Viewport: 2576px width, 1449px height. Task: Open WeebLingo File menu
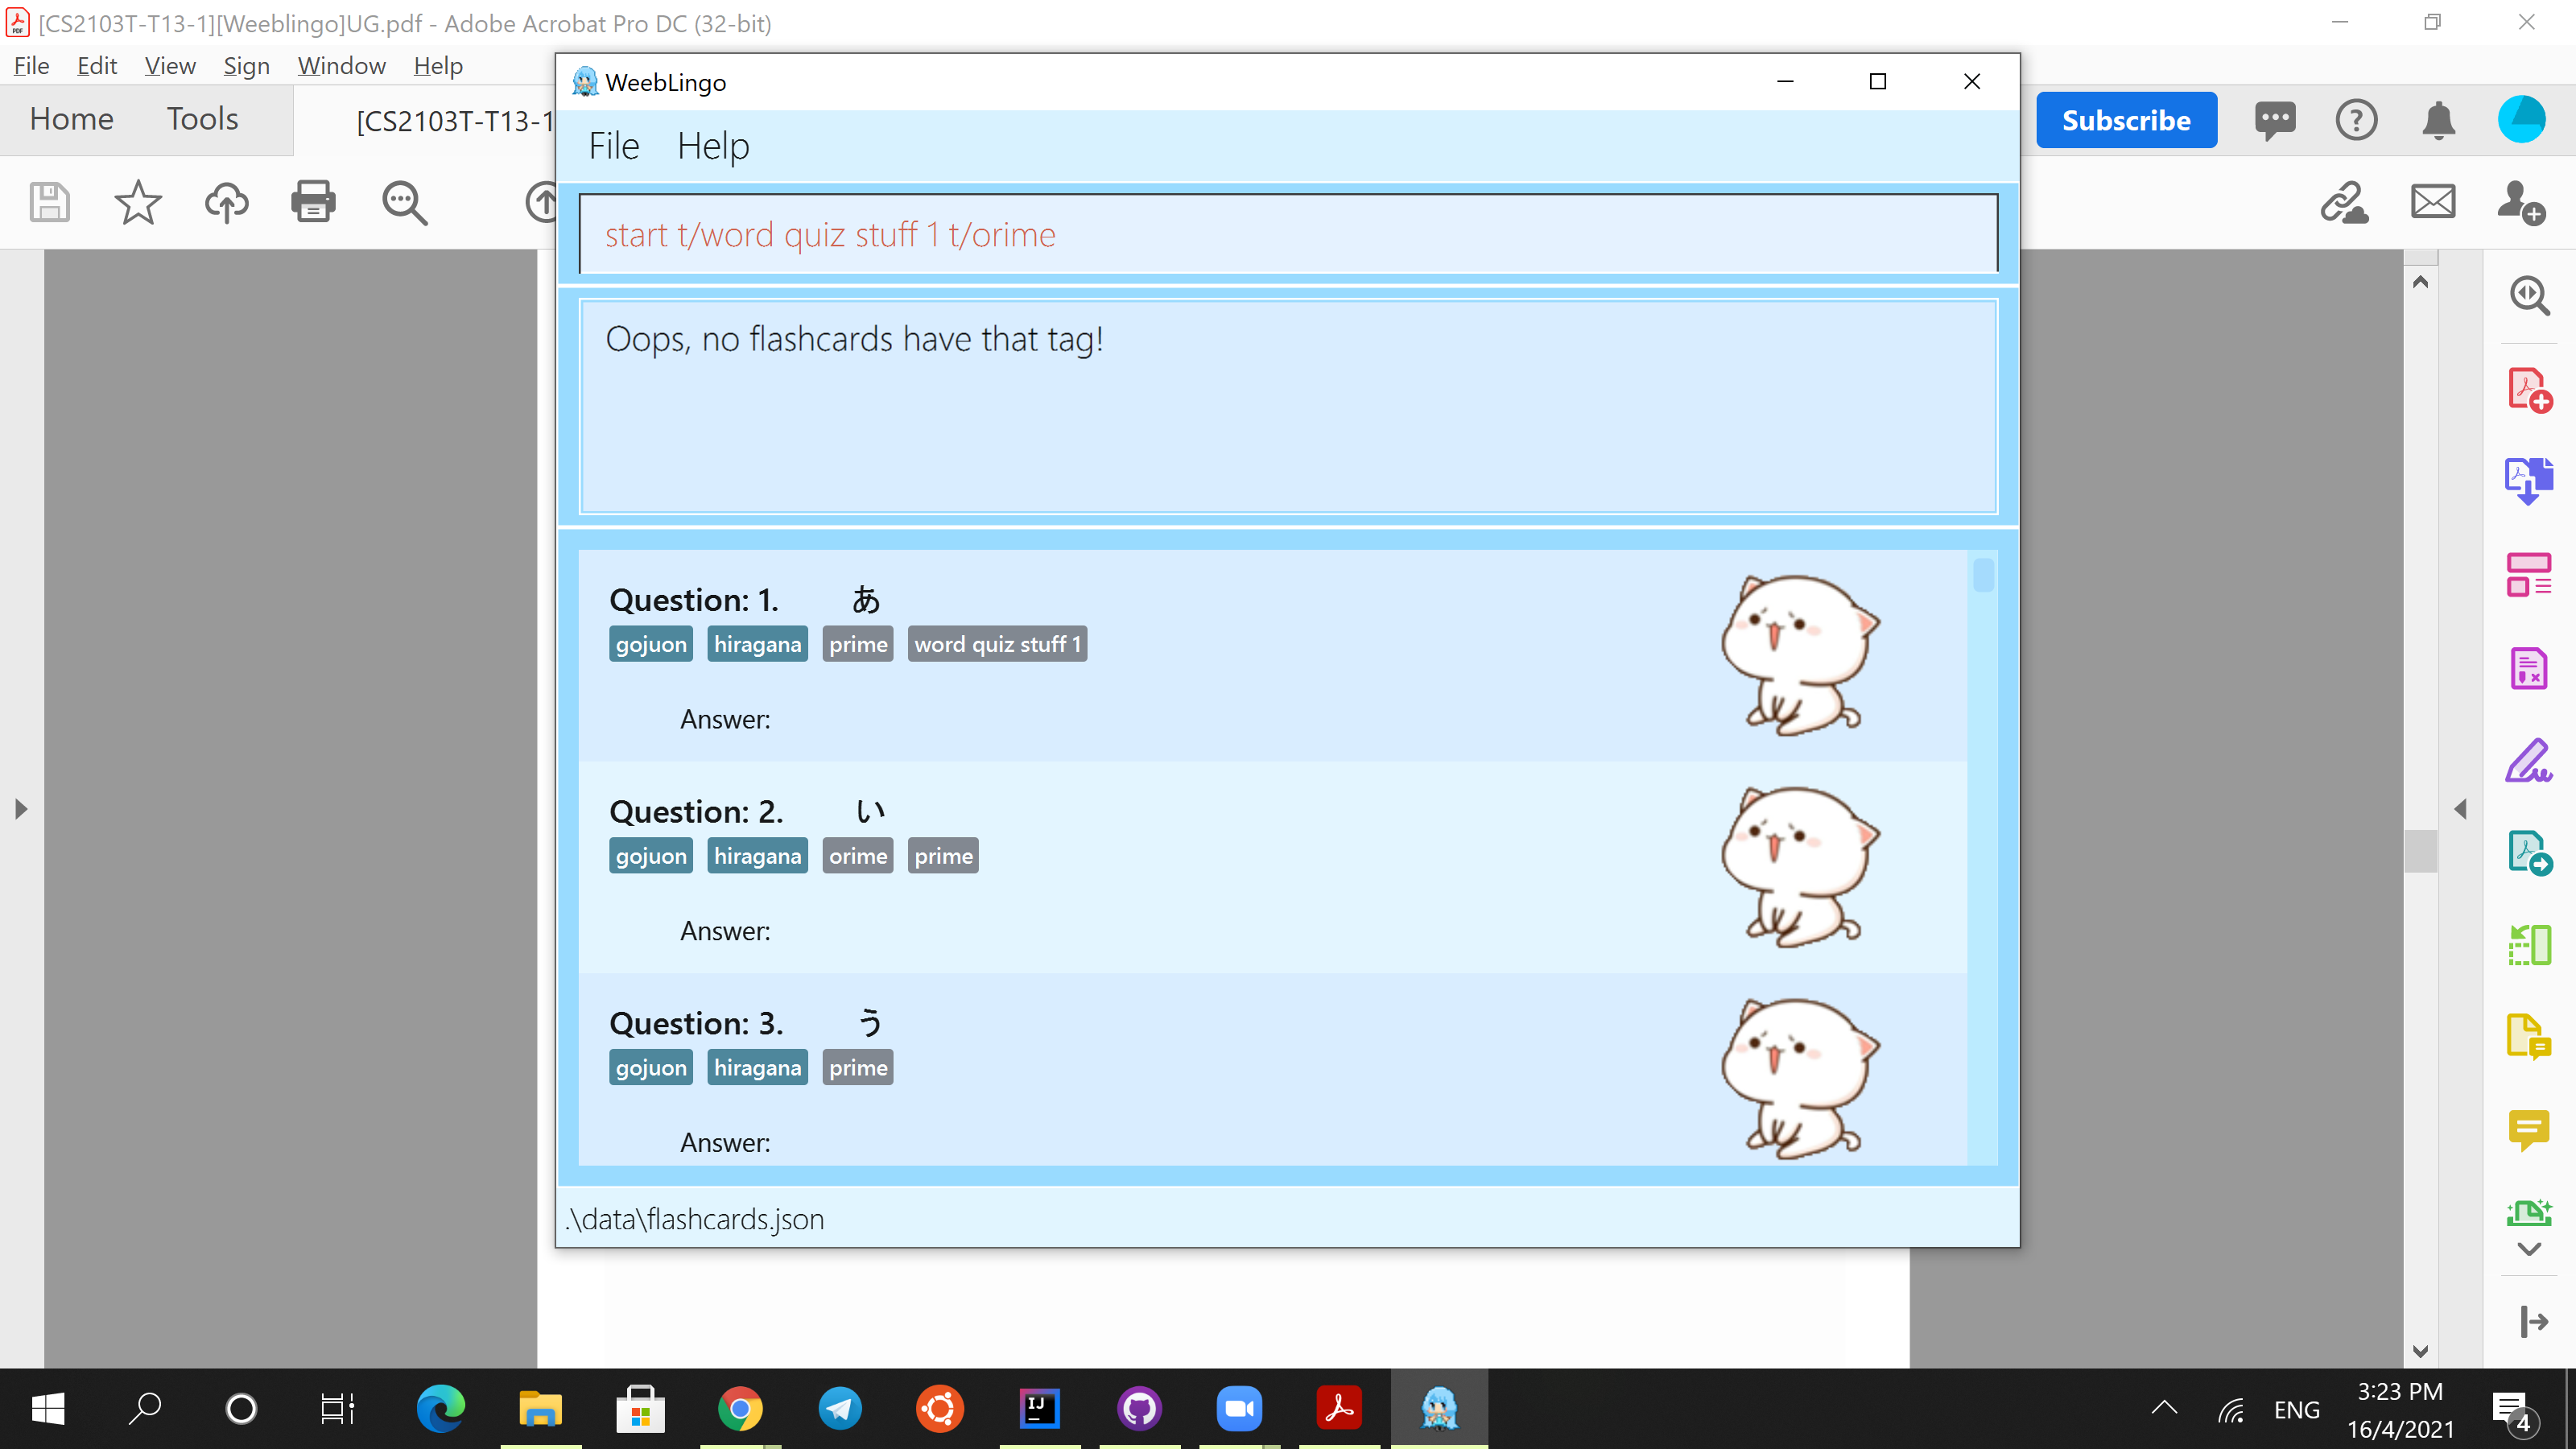tap(613, 146)
